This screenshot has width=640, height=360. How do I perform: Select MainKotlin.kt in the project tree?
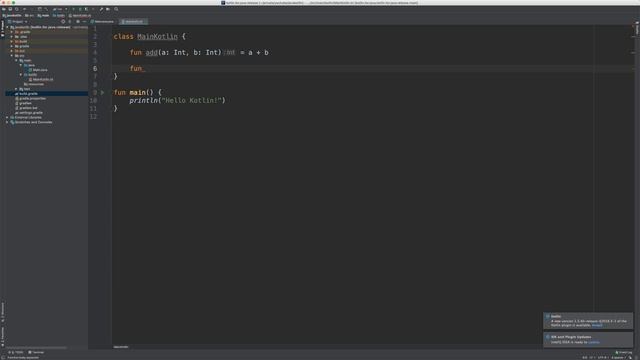click(x=41, y=80)
